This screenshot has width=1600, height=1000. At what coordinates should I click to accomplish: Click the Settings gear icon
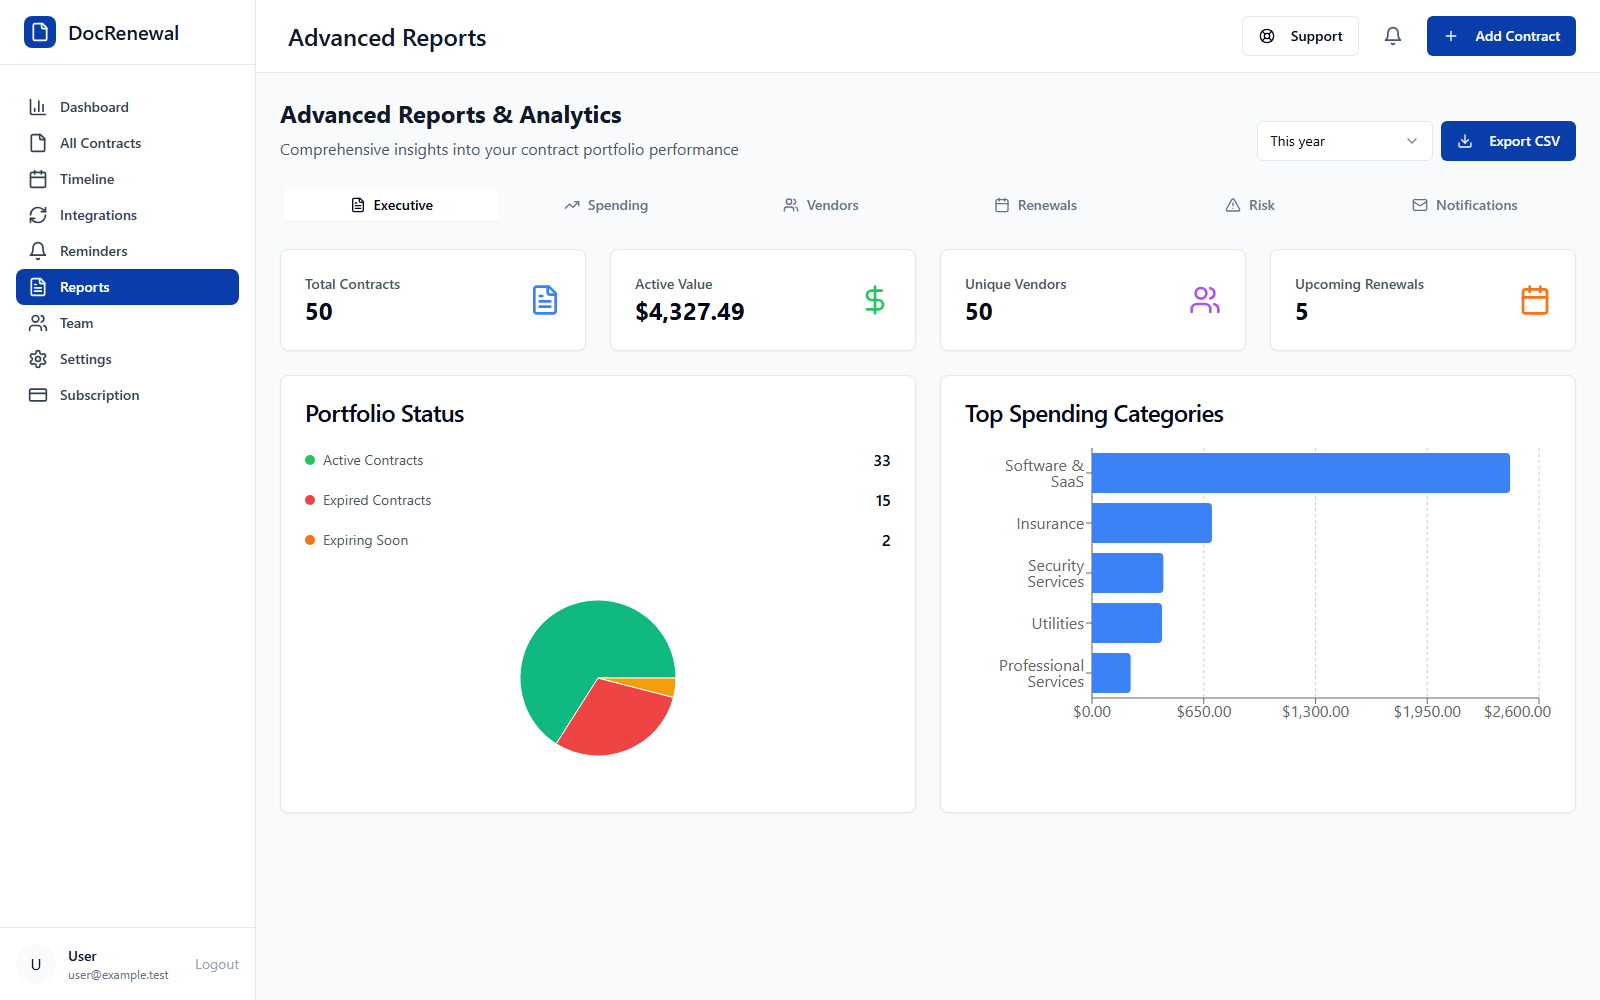click(38, 359)
